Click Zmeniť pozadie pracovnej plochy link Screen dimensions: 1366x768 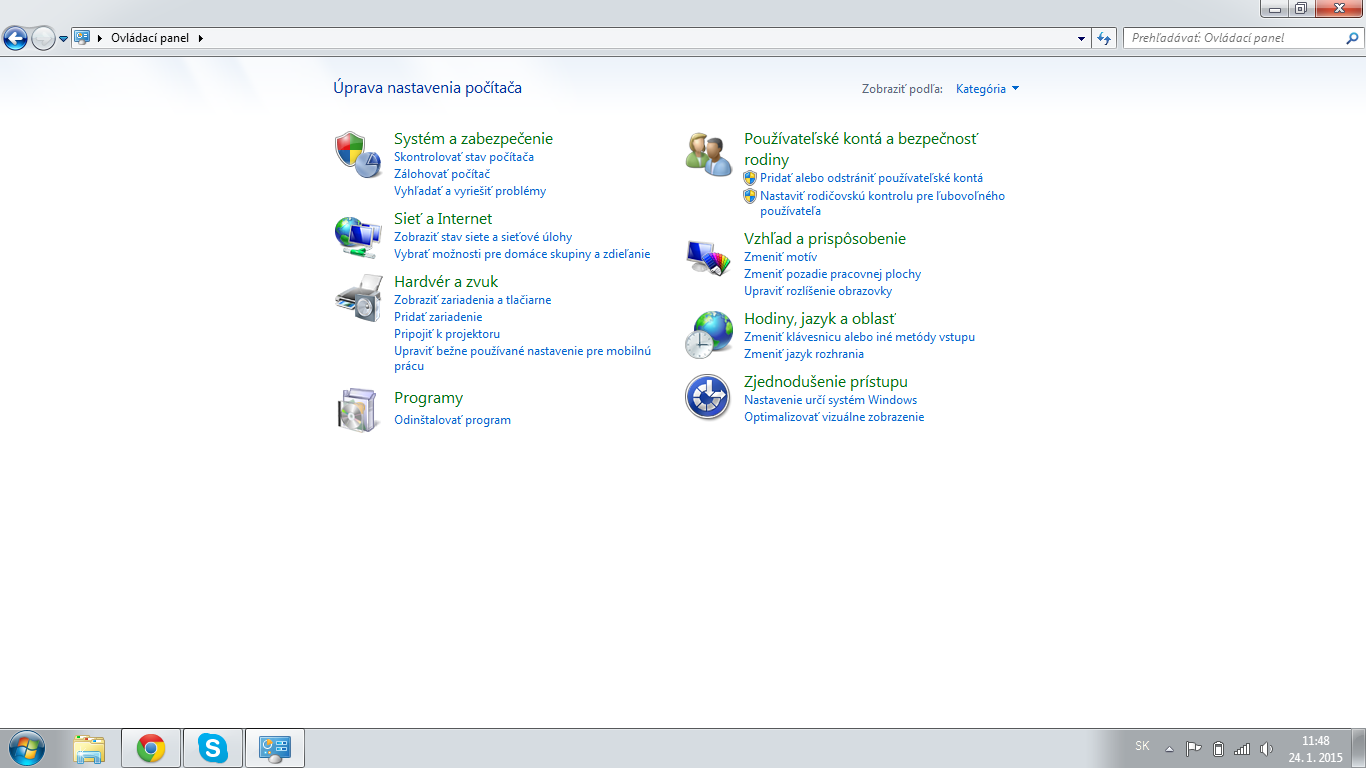[x=832, y=274]
